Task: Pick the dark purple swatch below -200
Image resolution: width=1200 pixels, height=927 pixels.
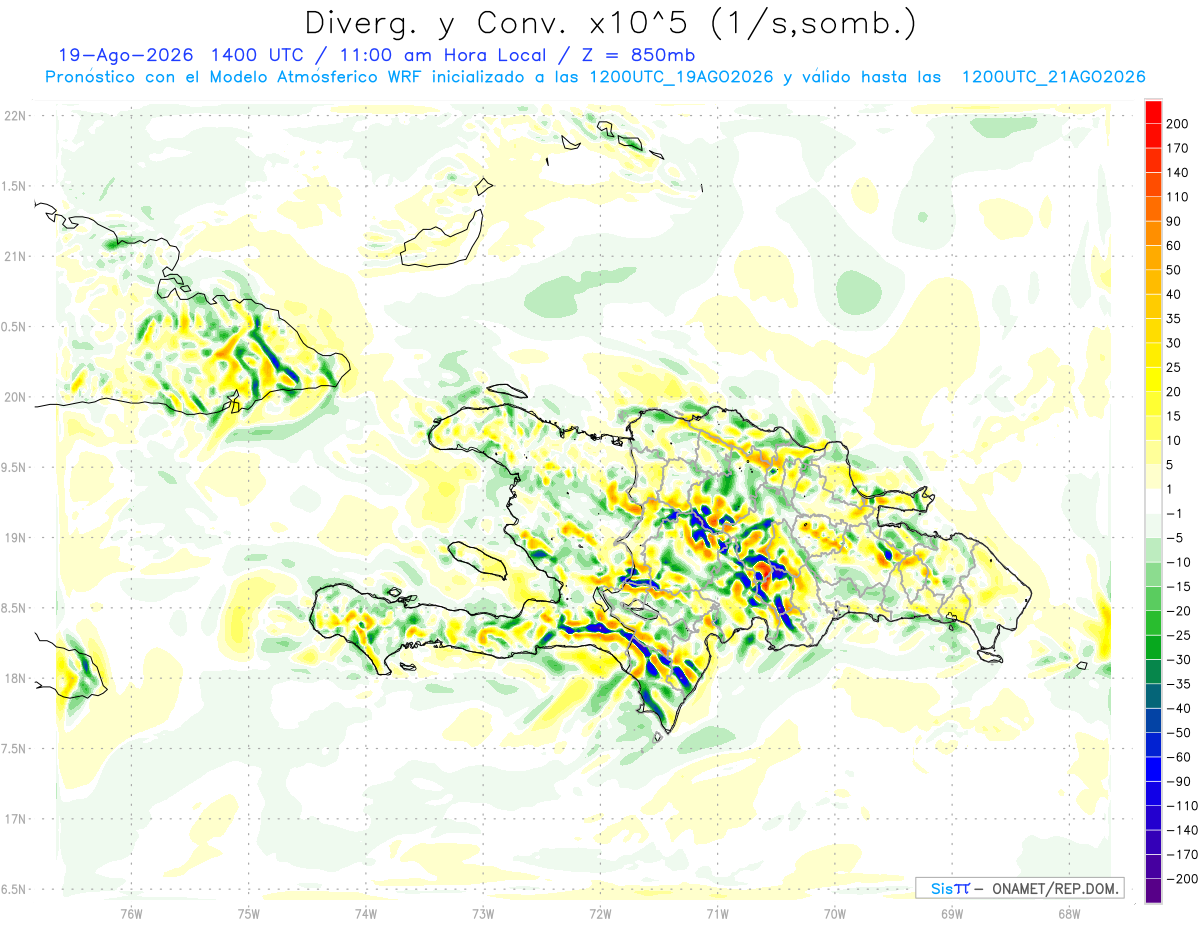Action: 1153,890
